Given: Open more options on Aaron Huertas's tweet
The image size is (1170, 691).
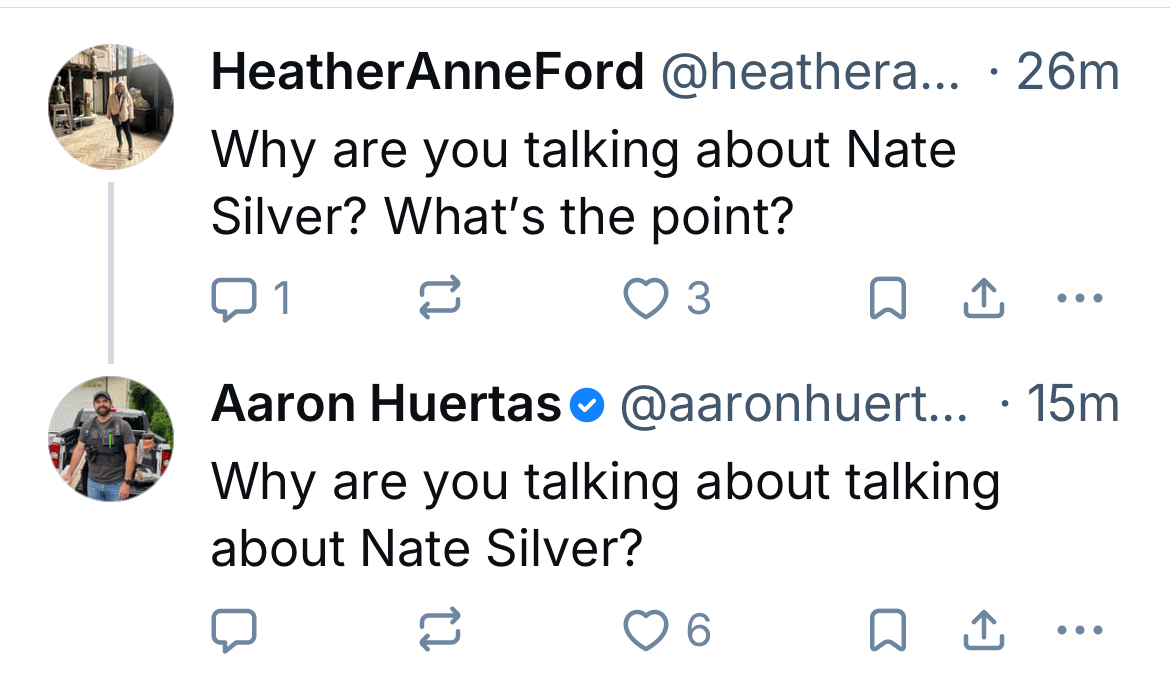Looking at the screenshot, I should (x=1080, y=630).
